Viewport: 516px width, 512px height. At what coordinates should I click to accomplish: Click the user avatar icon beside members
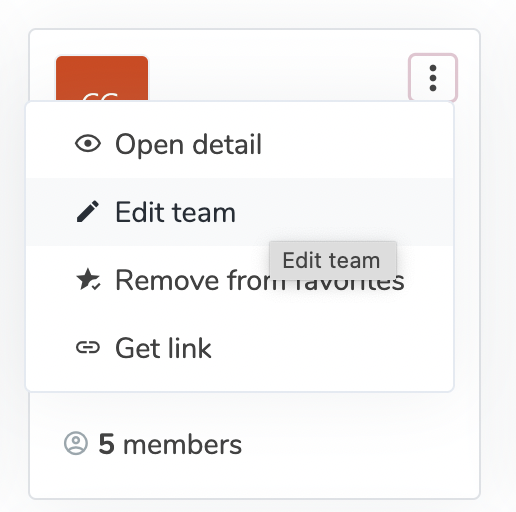[x=76, y=443]
